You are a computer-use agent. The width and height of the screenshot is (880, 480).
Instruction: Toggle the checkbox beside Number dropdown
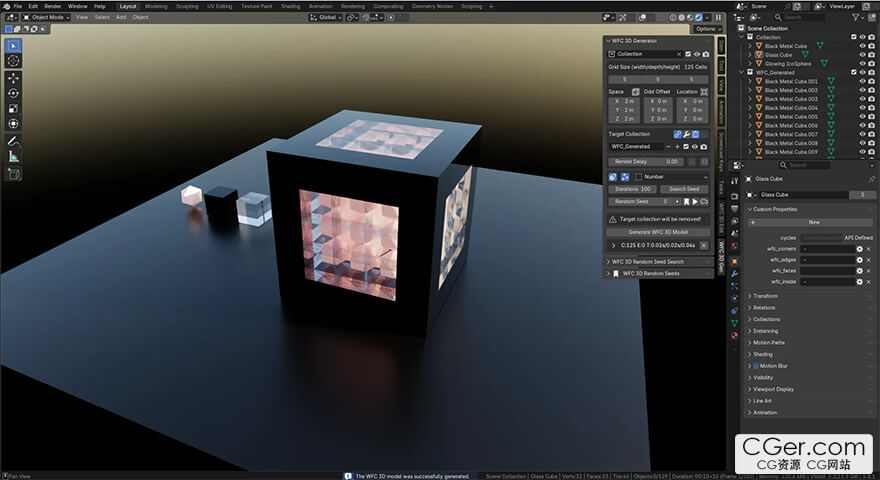(637, 177)
